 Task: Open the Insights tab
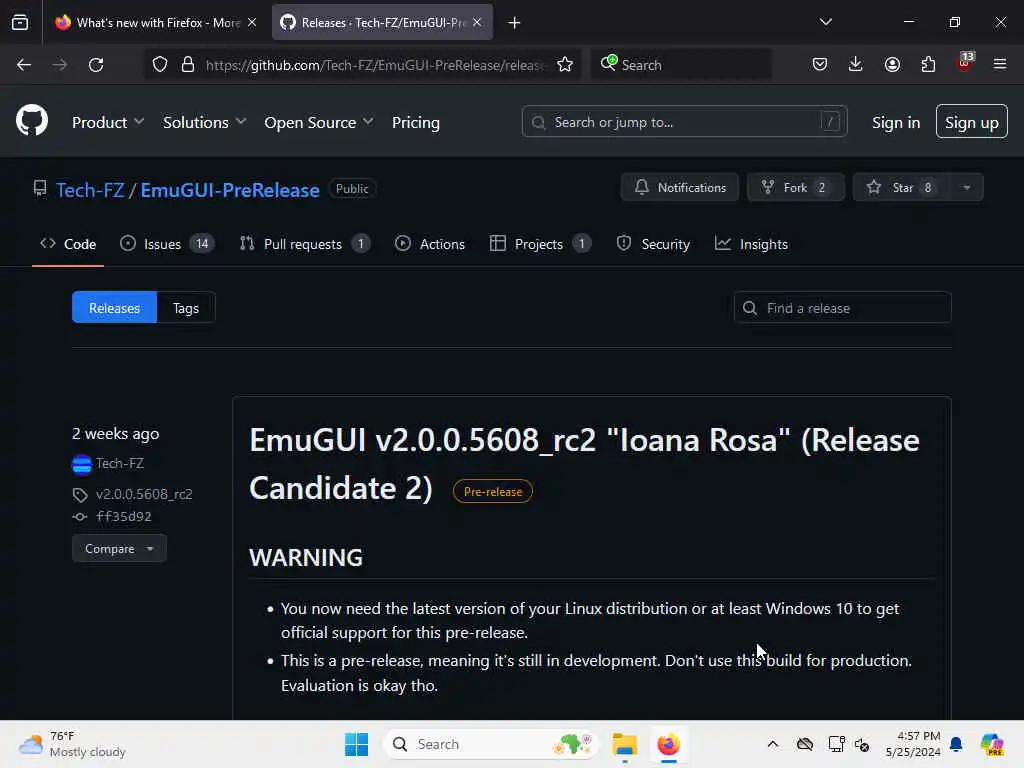751,244
